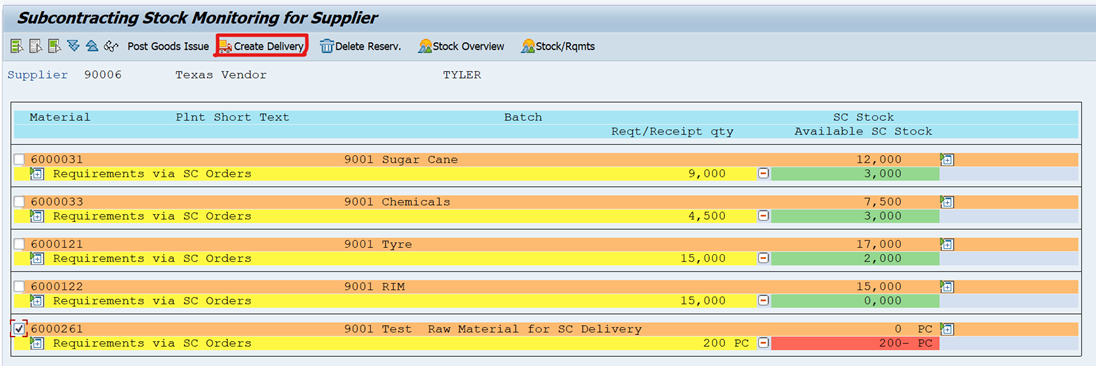Click the detail icon at the end of the 6000261 row
The width and height of the screenshot is (1096, 366).
[x=947, y=328]
